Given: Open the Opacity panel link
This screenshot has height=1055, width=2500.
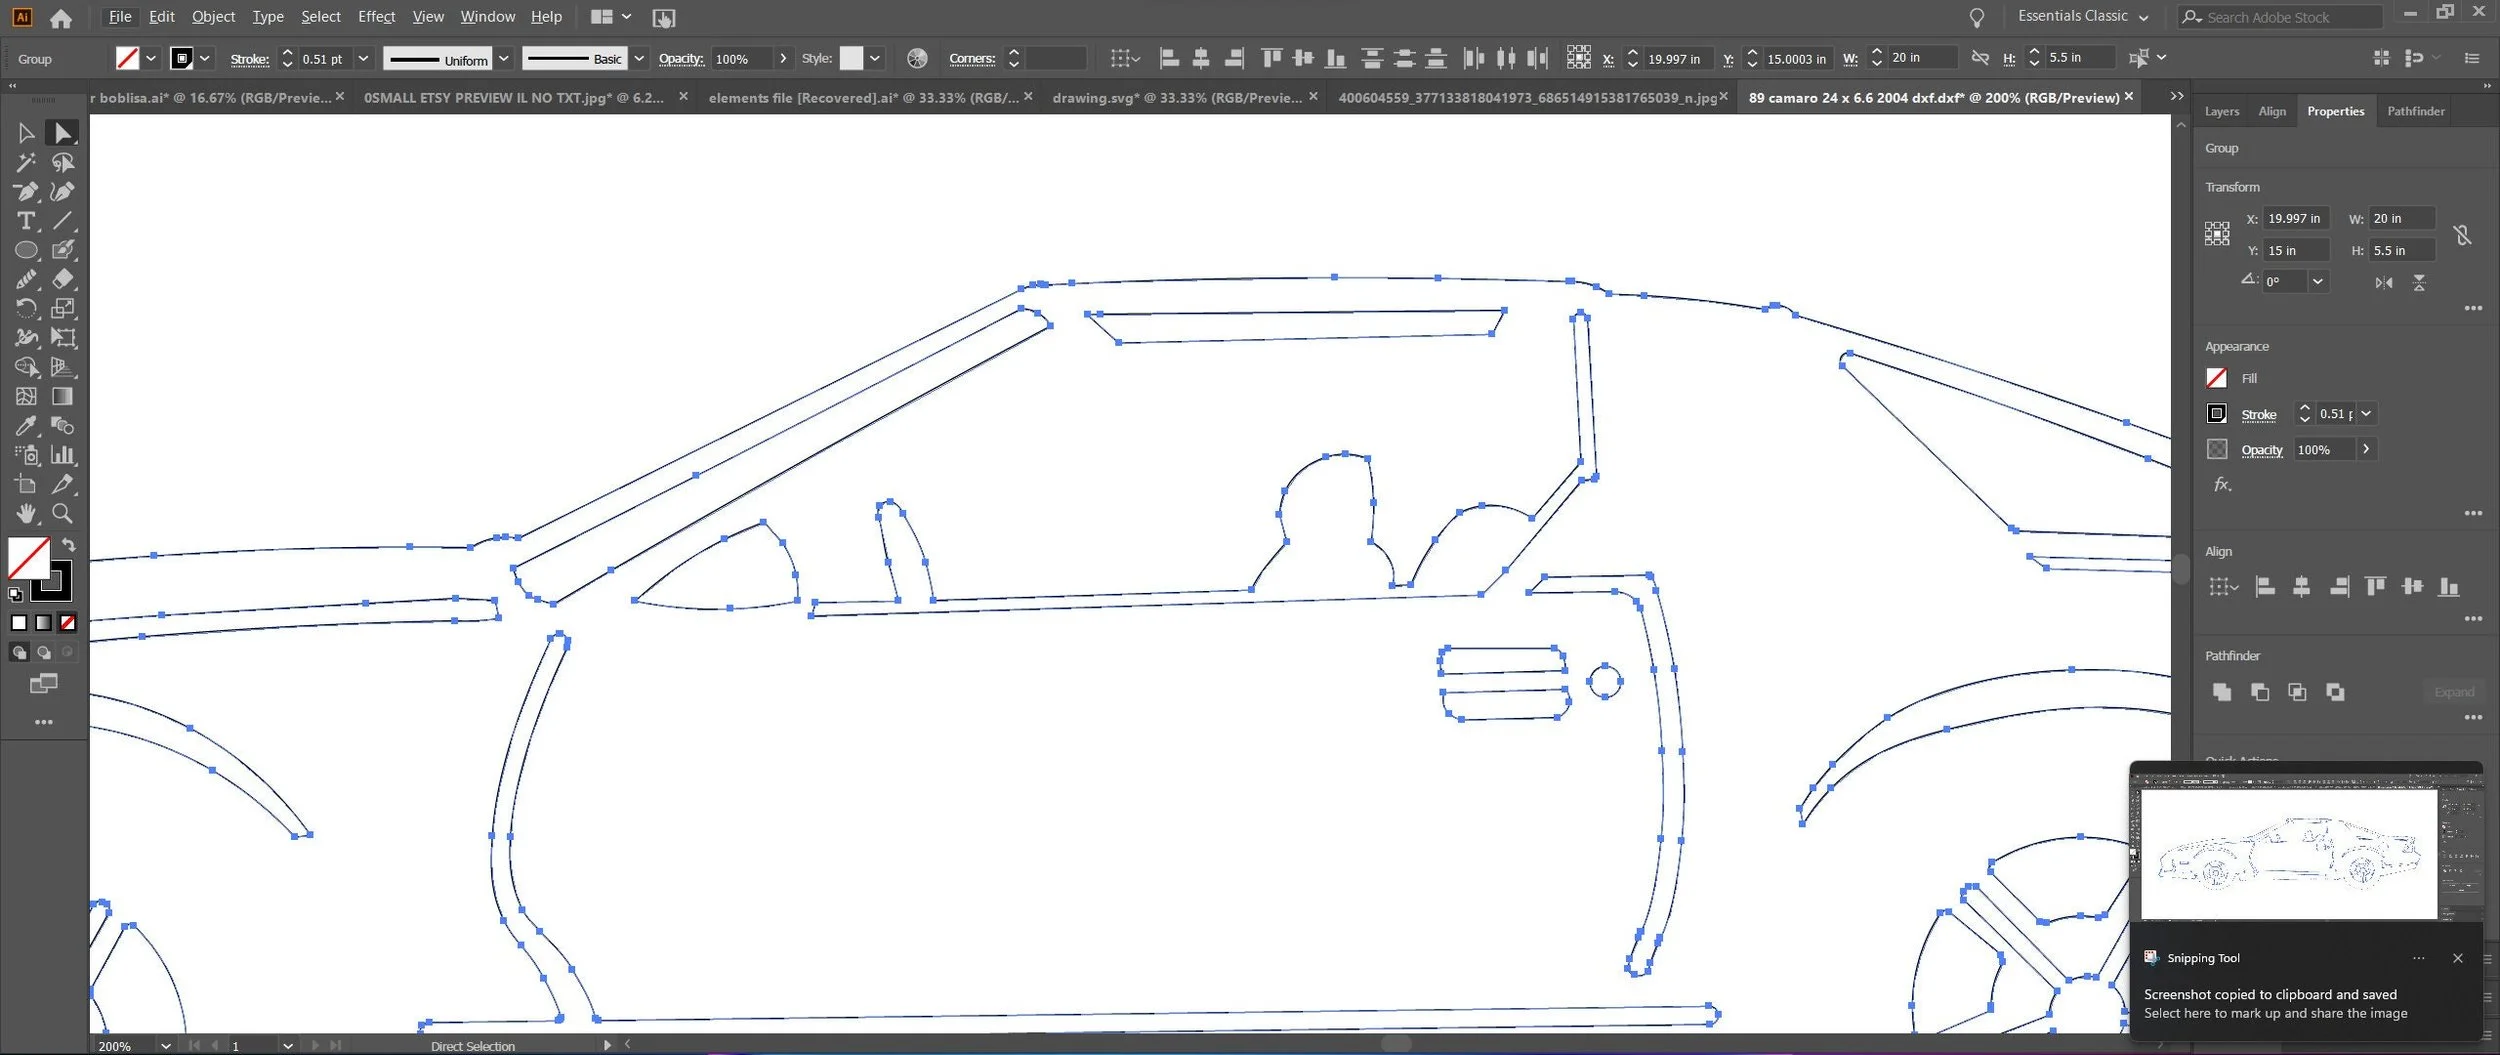Looking at the screenshot, I should 2261,450.
